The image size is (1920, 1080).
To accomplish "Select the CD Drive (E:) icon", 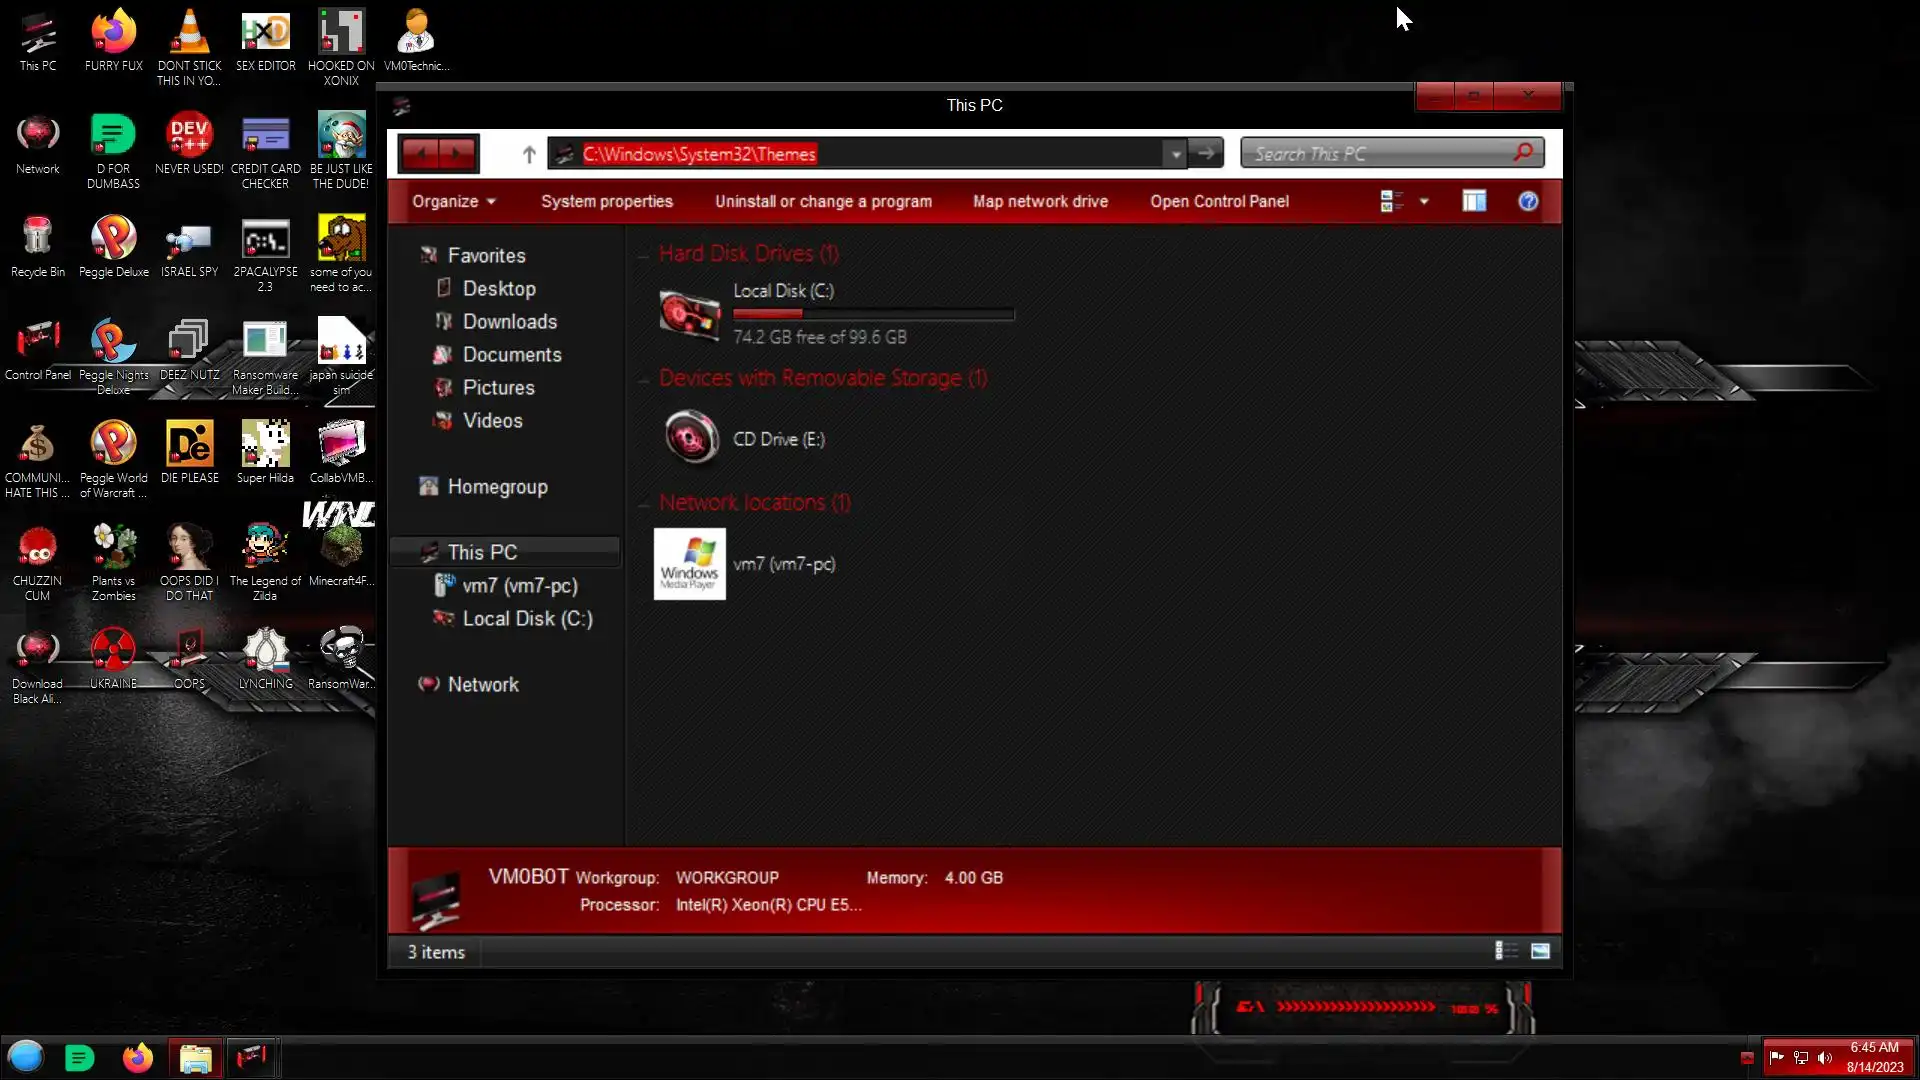I will point(690,438).
